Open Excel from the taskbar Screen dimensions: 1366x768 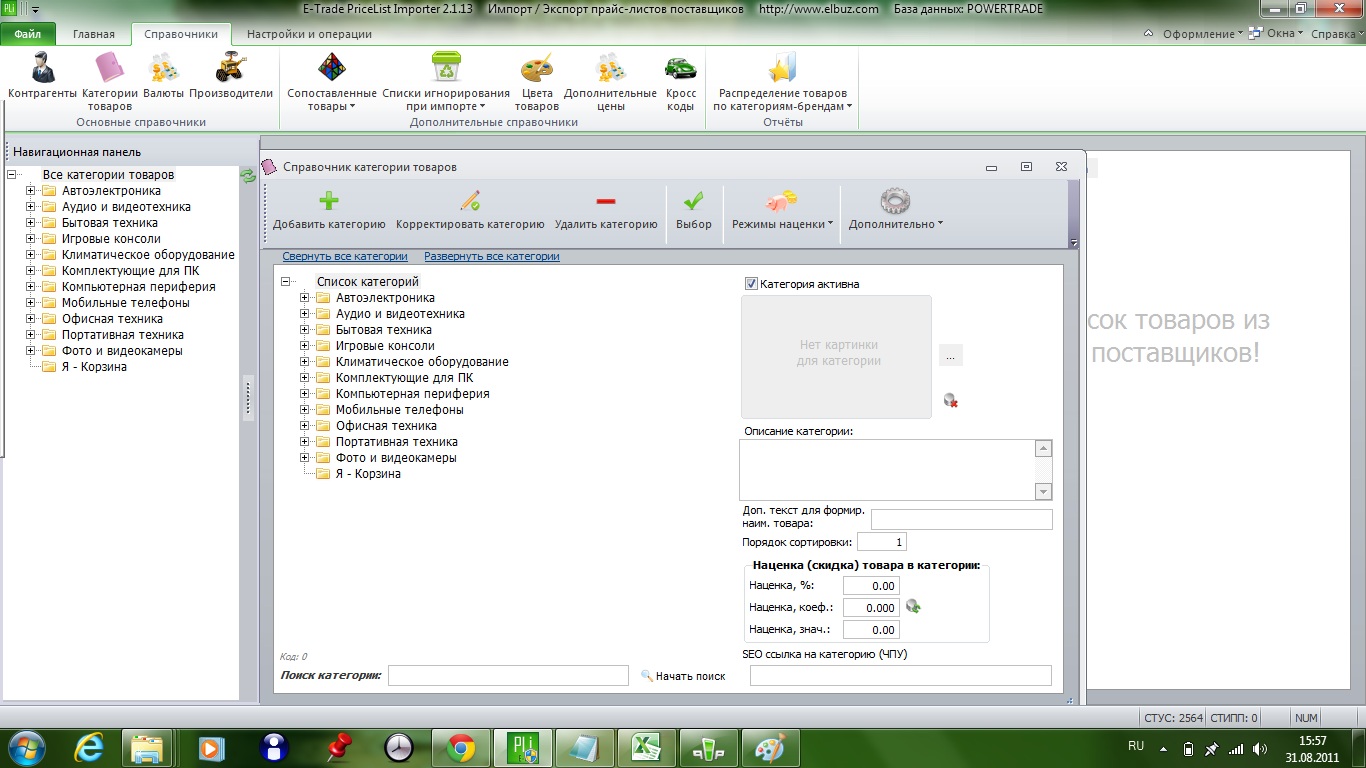click(x=646, y=747)
